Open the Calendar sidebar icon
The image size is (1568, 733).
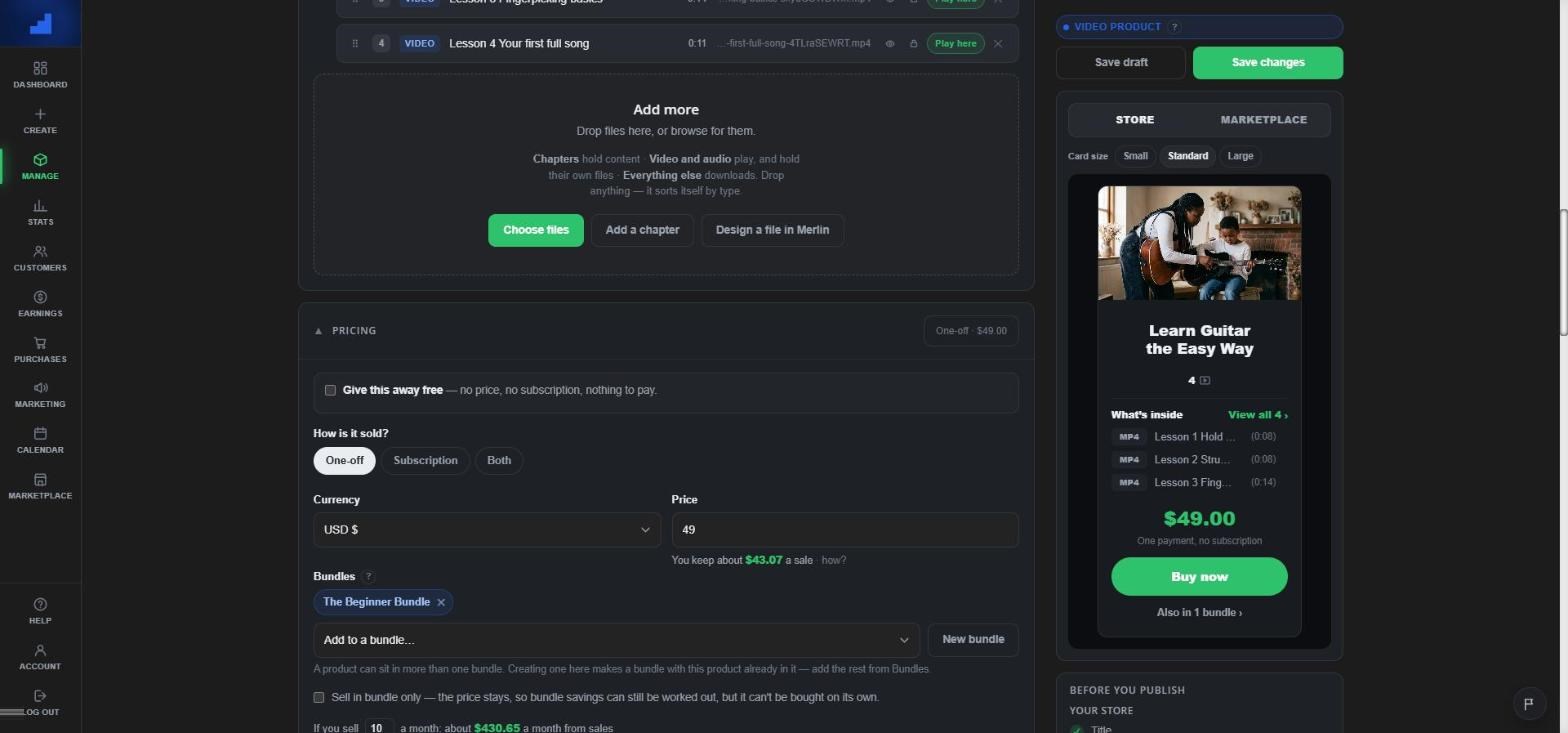click(x=40, y=434)
